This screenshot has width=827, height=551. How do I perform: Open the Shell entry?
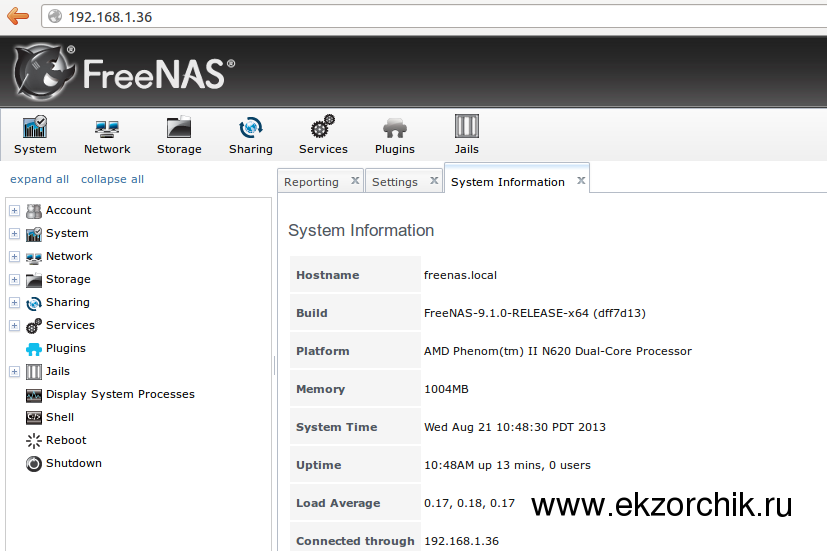(x=60, y=417)
